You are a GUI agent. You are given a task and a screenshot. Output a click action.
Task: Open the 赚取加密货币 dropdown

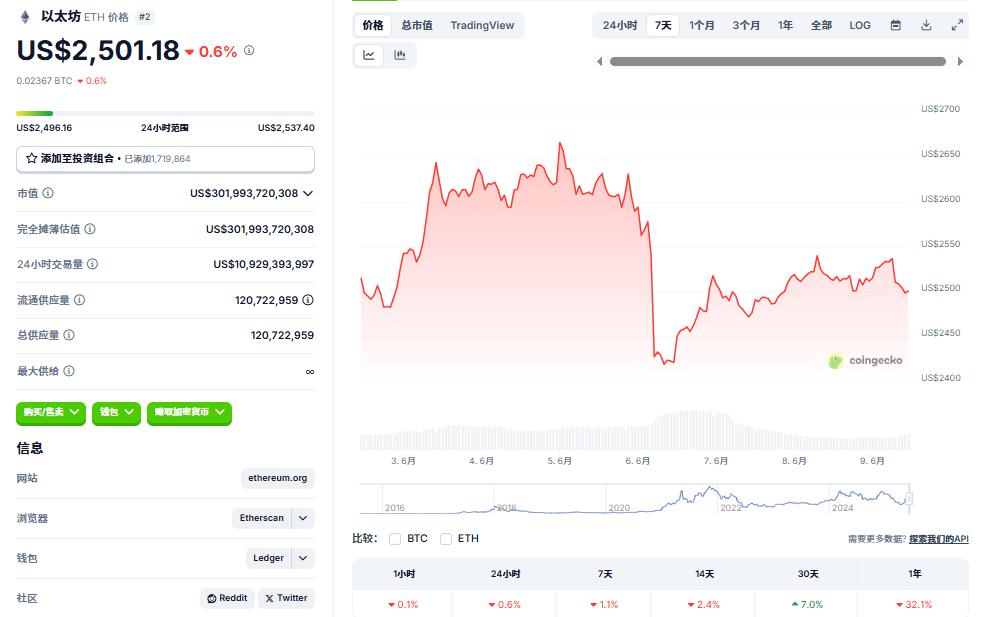coord(189,412)
